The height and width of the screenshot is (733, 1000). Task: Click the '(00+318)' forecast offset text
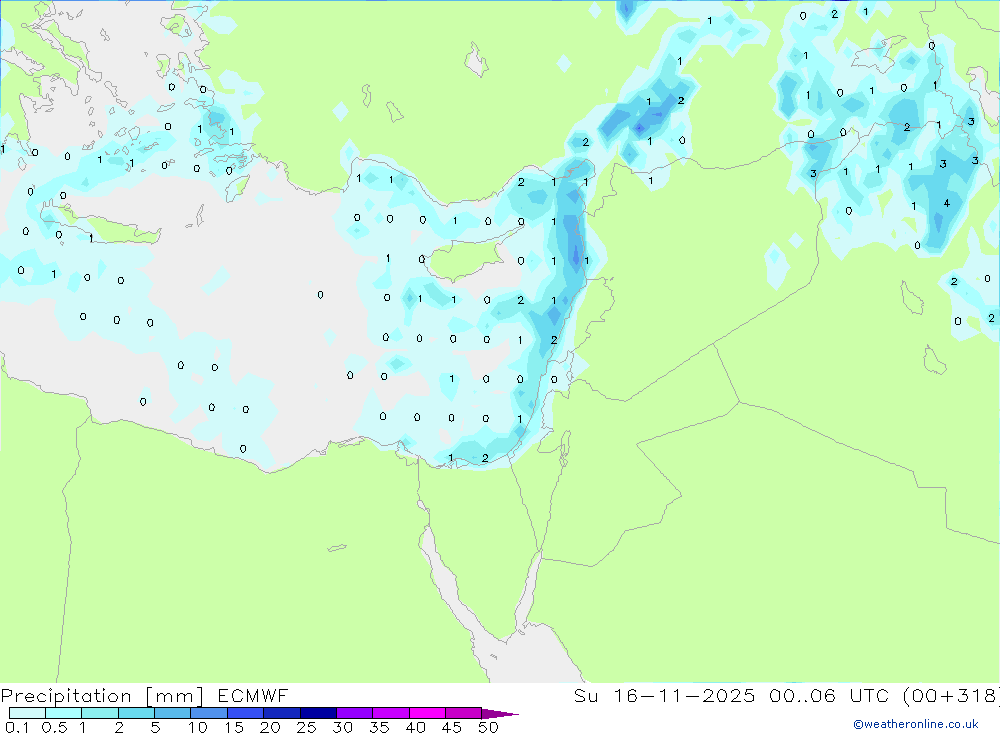coord(952,695)
